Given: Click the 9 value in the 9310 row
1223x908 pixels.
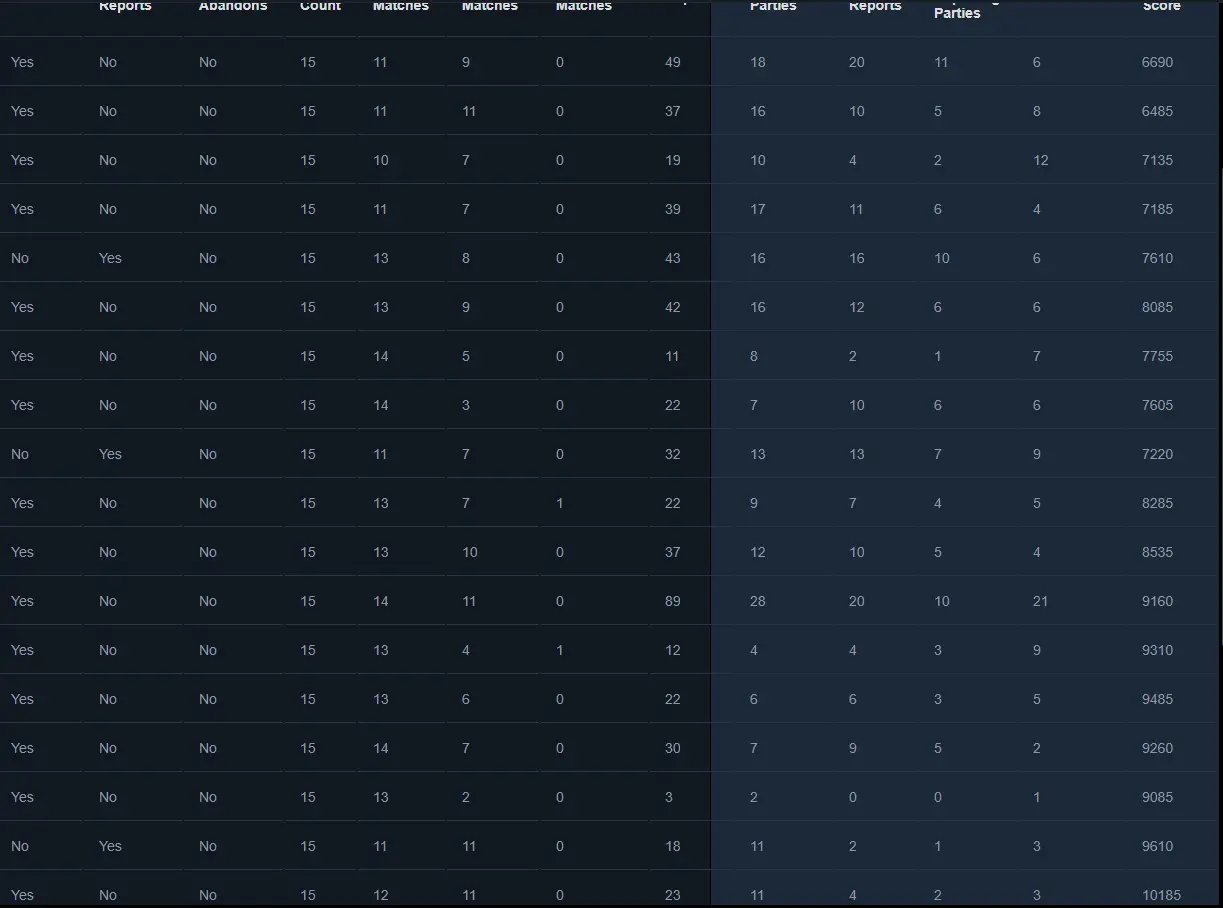Looking at the screenshot, I should tap(1037, 650).
